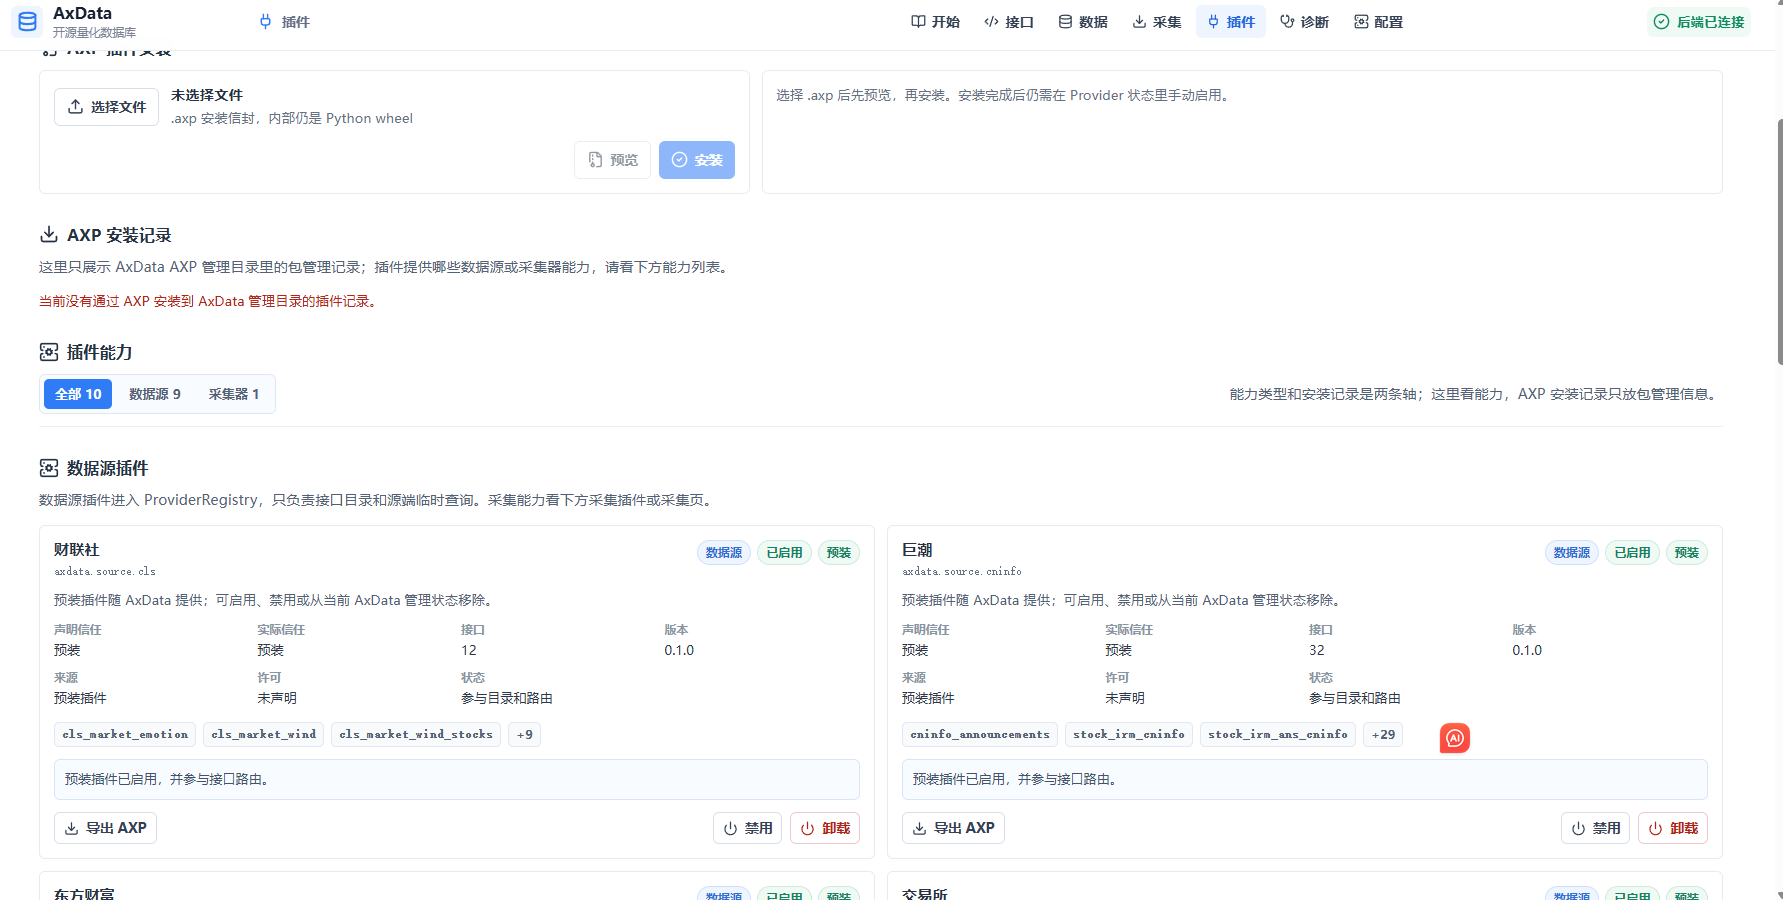This screenshot has width=1783, height=900.
Task: Click the red AI assistant floating icon
Action: coord(1455,738)
